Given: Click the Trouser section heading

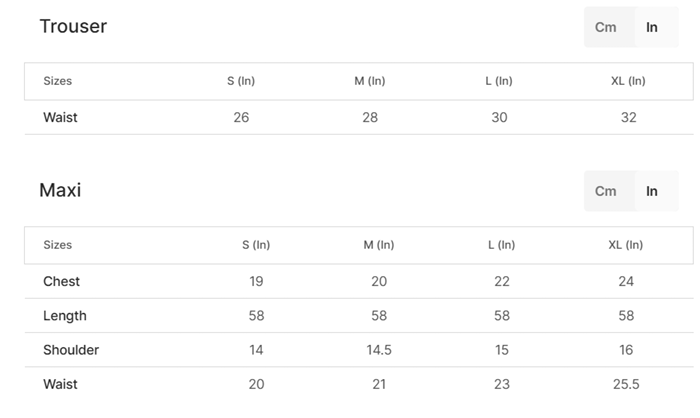Looking at the screenshot, I should click(73, 27).
